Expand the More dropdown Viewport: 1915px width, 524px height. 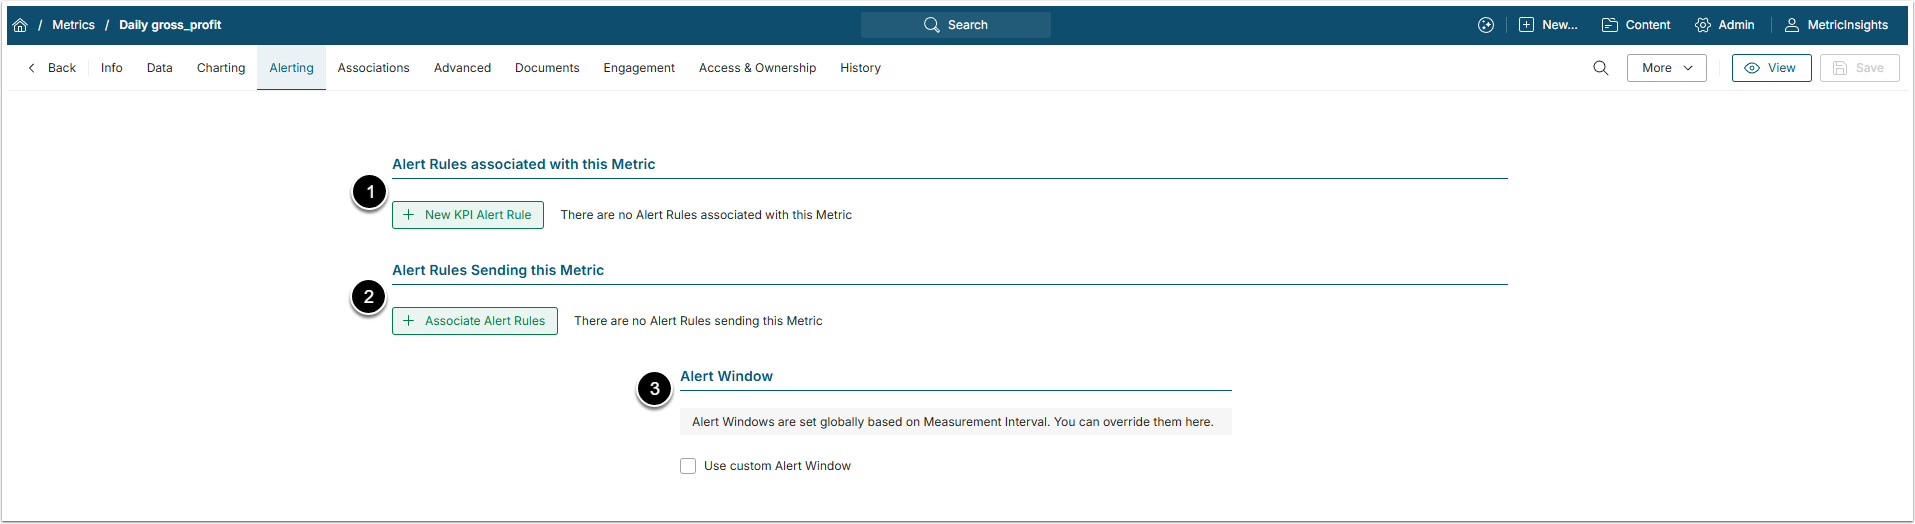(1666, 68)
